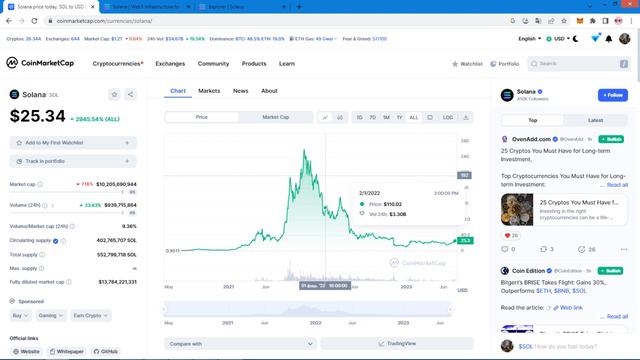Reload the page

tap(34, 21)
